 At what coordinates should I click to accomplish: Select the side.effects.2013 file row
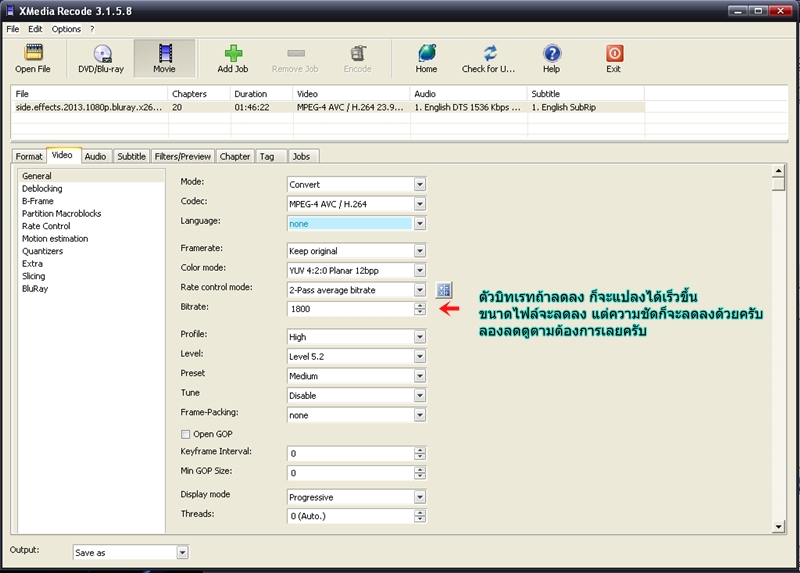328,107
